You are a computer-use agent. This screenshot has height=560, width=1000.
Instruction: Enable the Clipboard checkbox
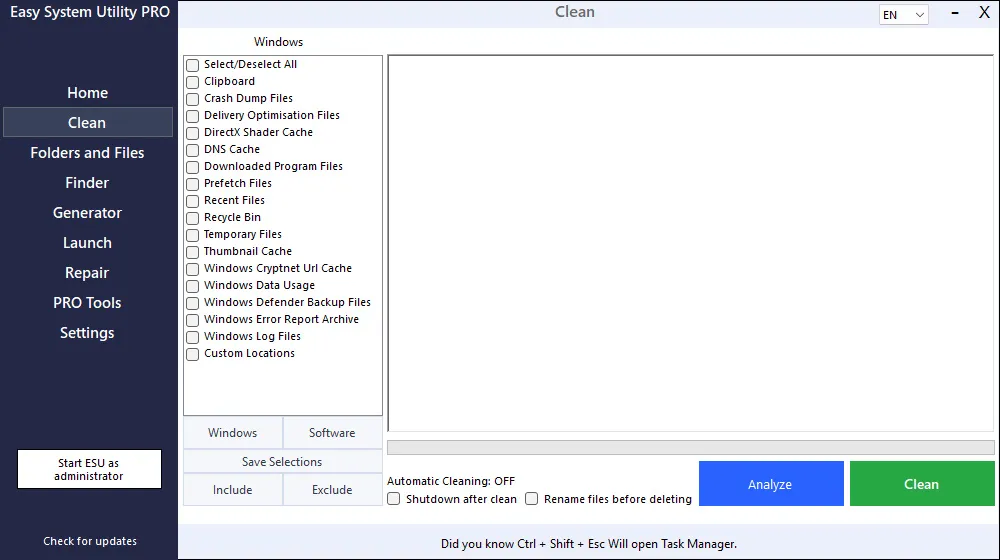[193, 82]
